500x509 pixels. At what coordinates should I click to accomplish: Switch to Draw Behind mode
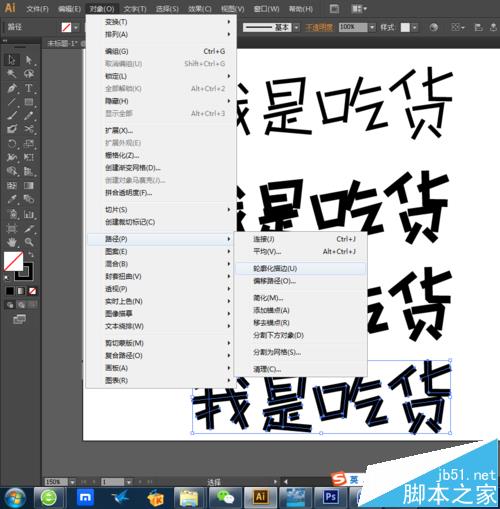[x=21, y=304]
